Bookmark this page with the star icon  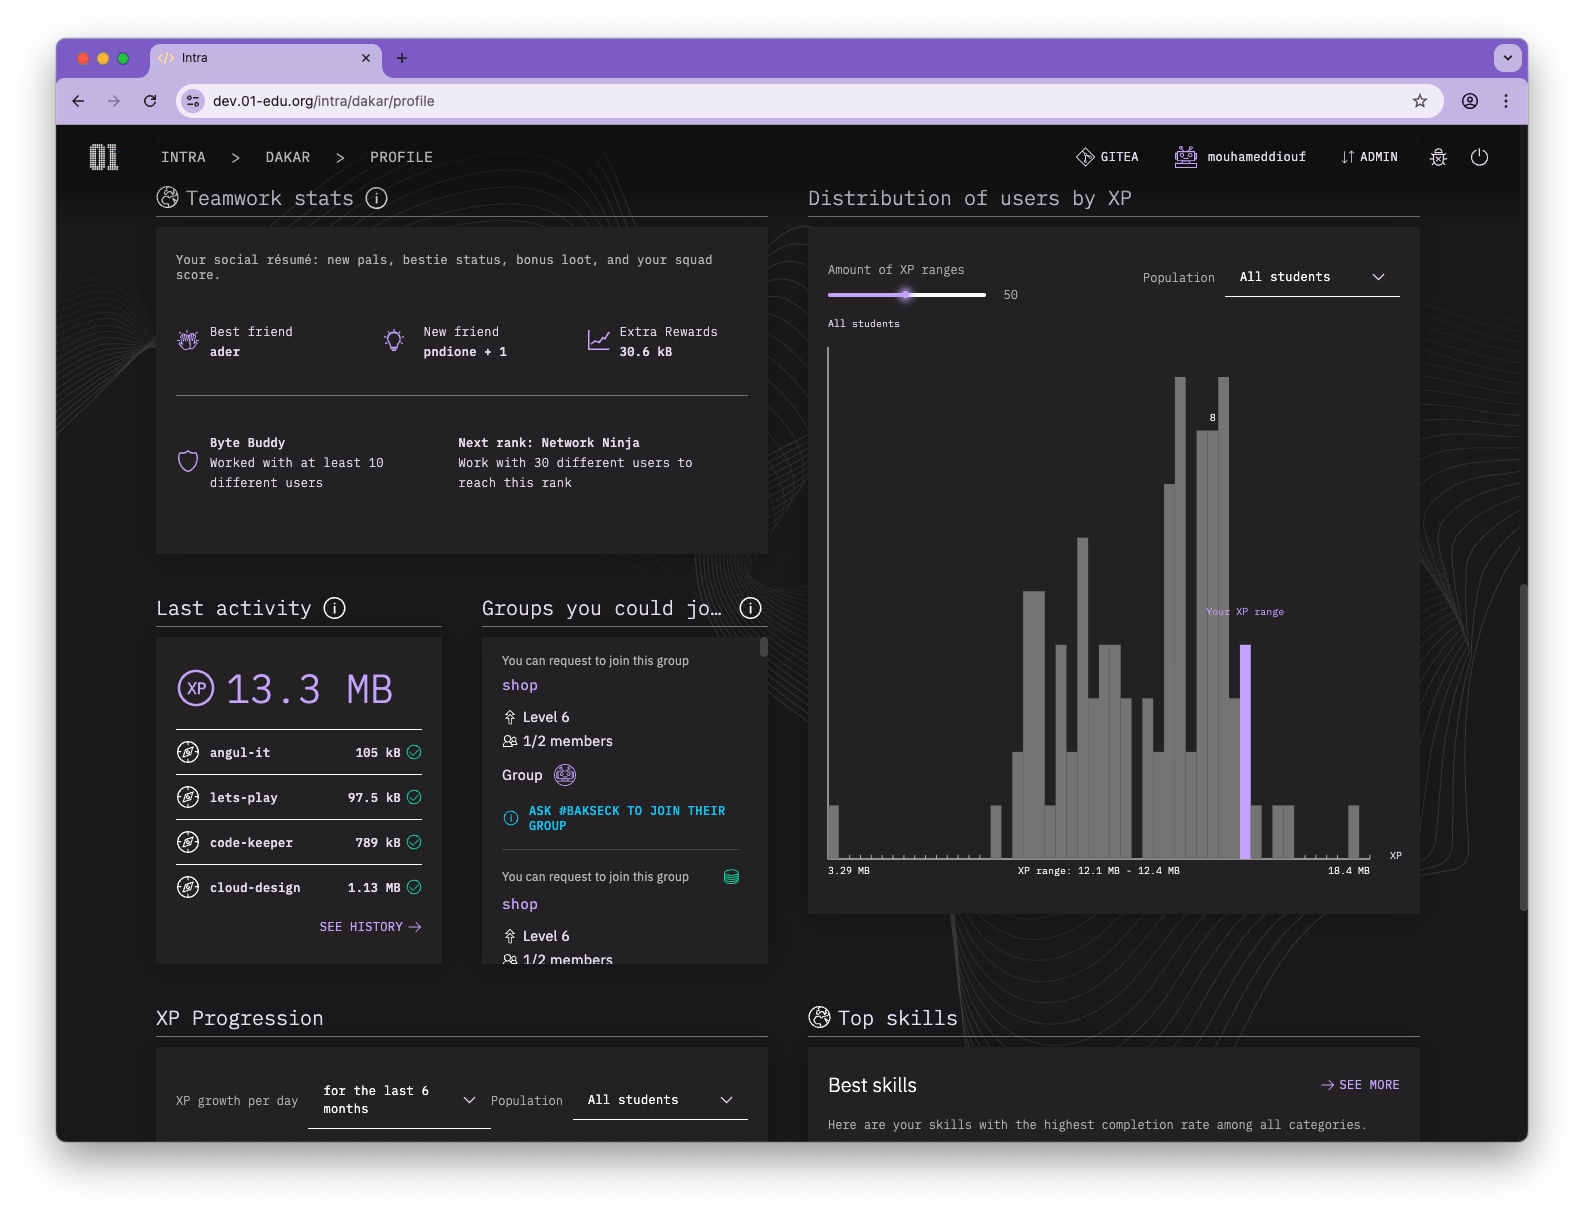(x=1419, y=101)
